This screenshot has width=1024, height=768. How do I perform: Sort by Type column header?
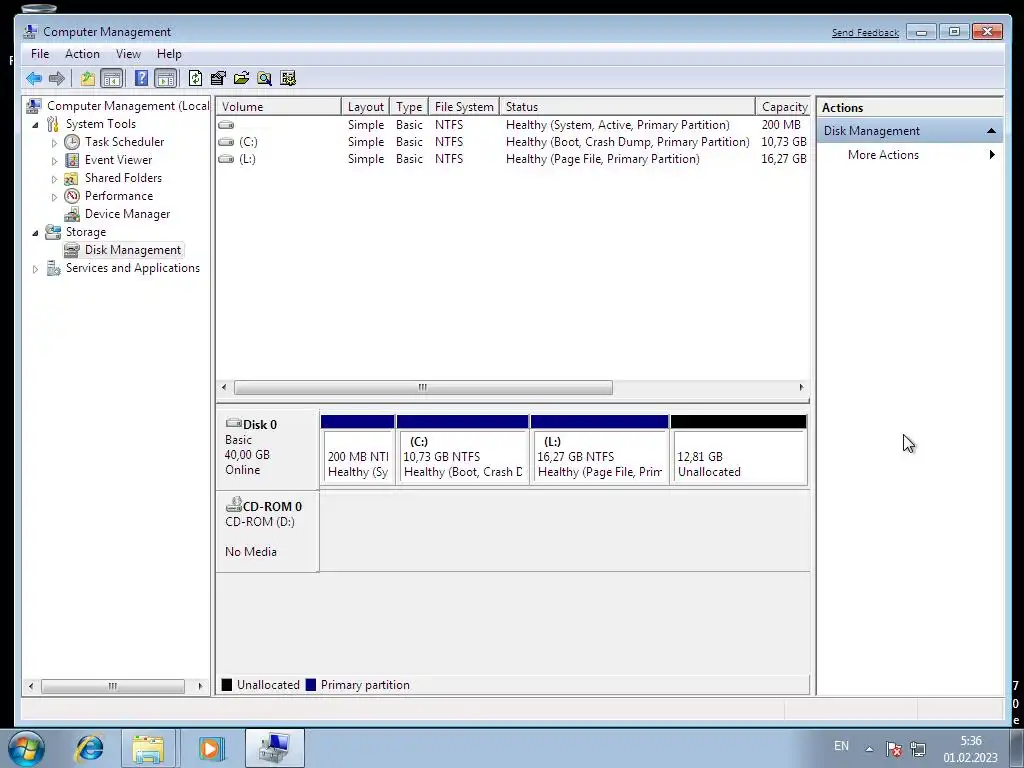click(409, 106)
